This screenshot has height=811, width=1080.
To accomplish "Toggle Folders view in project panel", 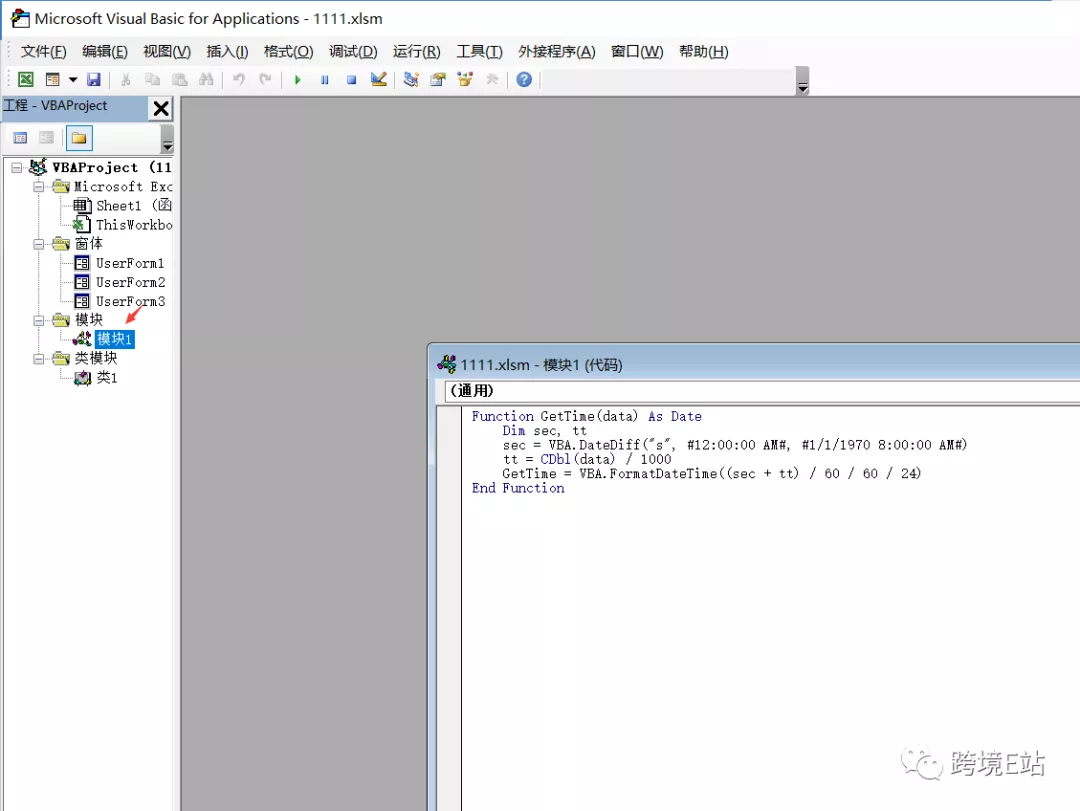I will pyautogui.click(x=79, y=138).
